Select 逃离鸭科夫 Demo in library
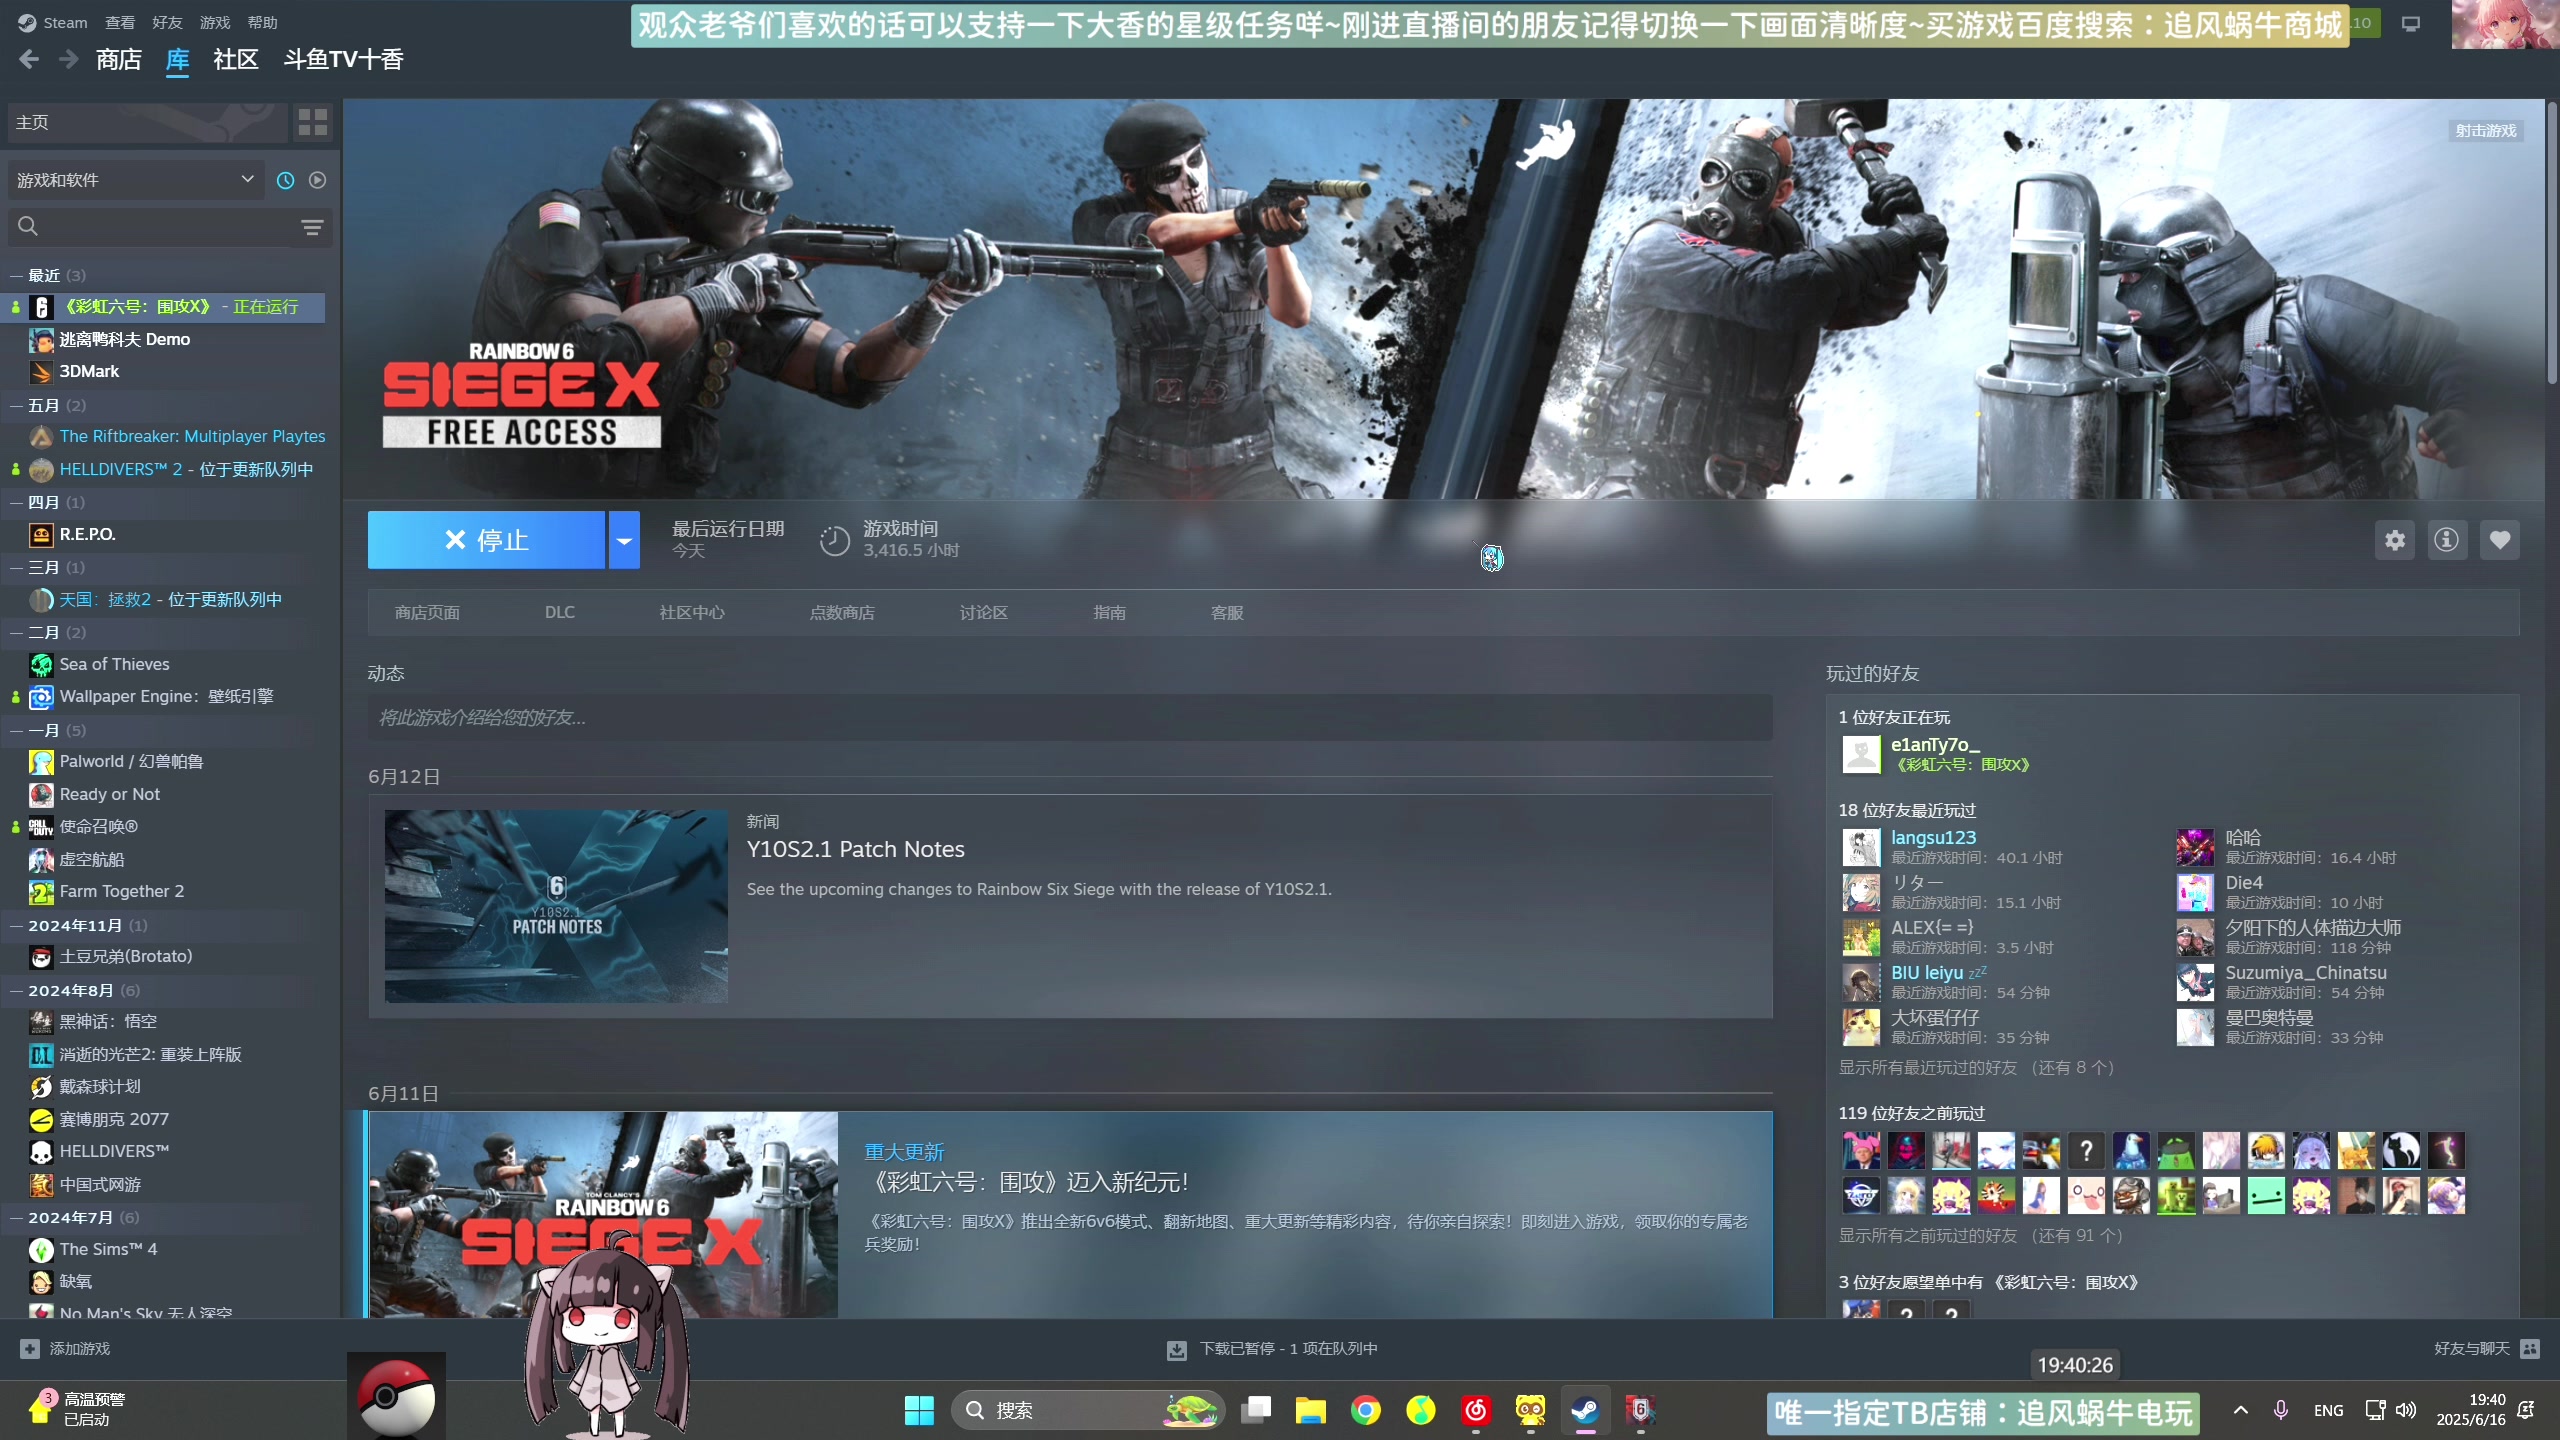This screenshot has width=2560, height=1440. 125,340
